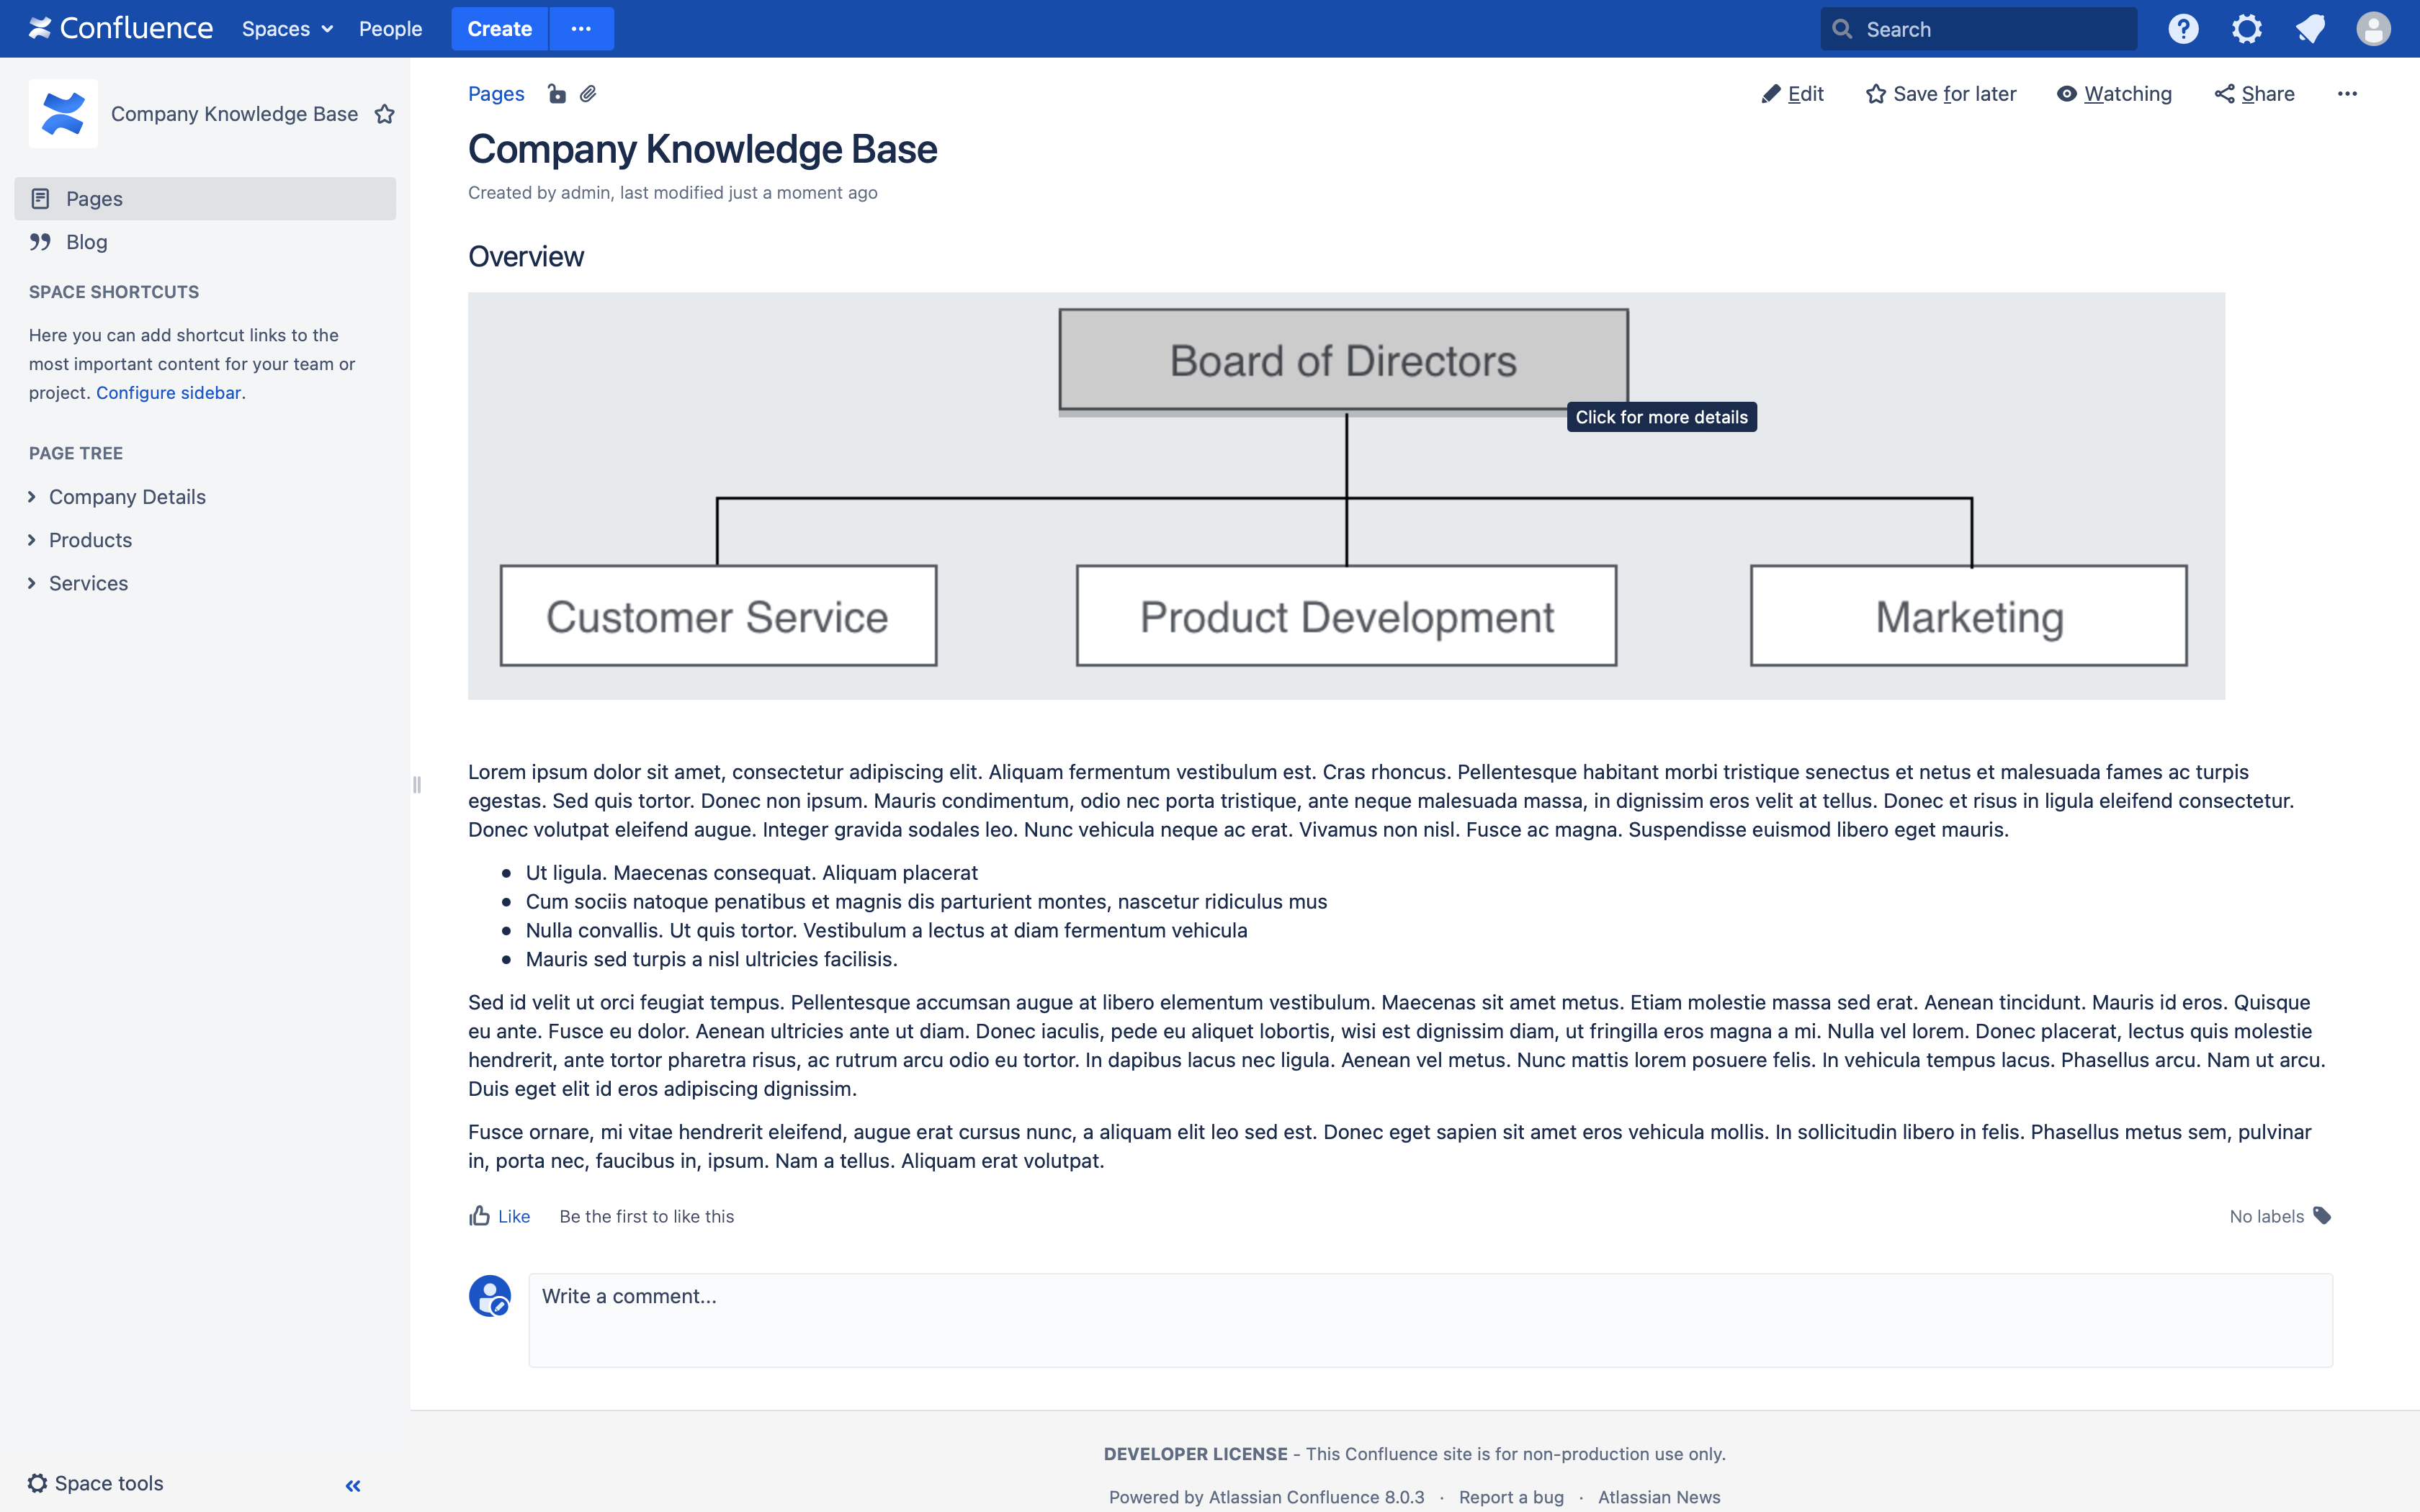The width and height of the screenshot is (2420, 1512).
Task: Click the Configure sidebar link
Action: point(168,393)
